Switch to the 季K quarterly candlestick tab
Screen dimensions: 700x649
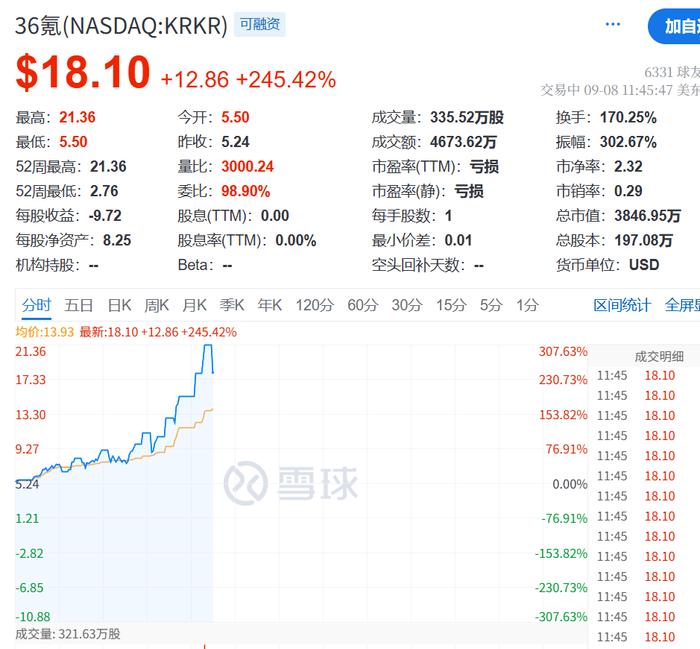(x=232, y=305)
